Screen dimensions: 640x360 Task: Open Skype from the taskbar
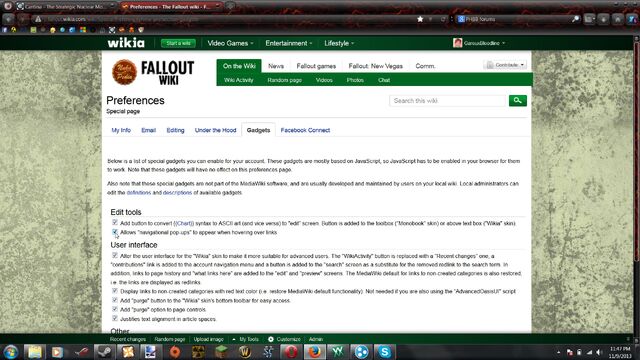(384, 352)
